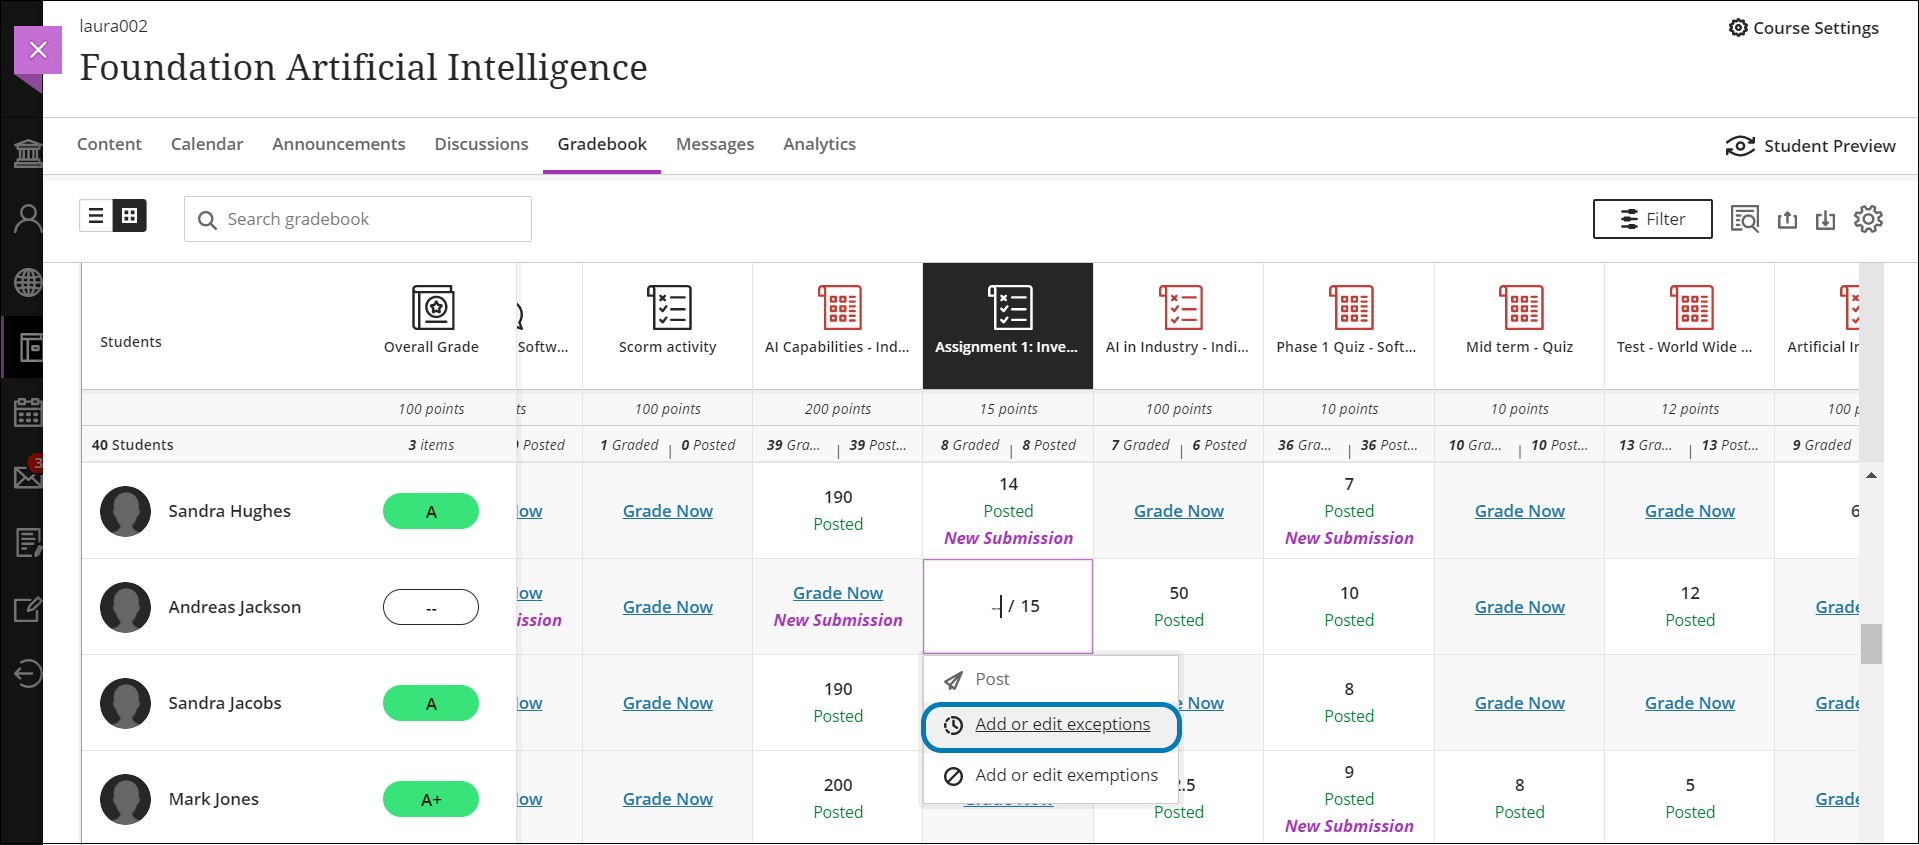
Task: Click the upload gradebook icon
Action: click(x=1788, y=220)
